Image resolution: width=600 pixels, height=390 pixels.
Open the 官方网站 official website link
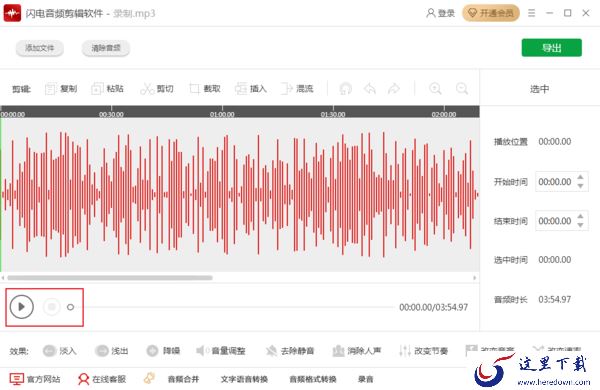35,379
